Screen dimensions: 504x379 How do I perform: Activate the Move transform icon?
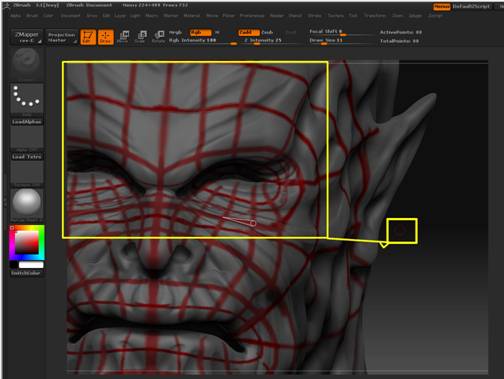pos(123,36)
